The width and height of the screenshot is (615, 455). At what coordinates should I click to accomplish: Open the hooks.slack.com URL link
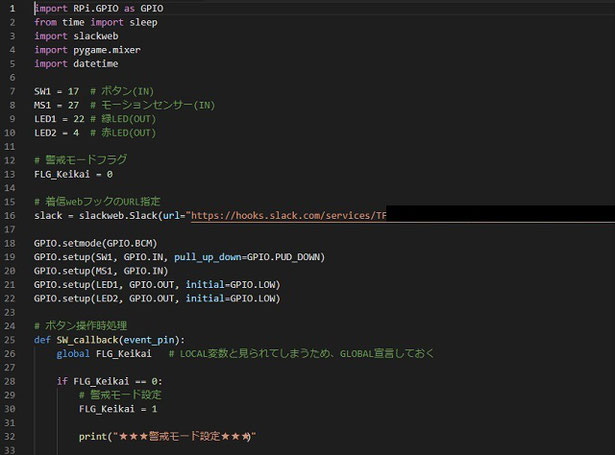pyautogui.click(x=289, y=215)
